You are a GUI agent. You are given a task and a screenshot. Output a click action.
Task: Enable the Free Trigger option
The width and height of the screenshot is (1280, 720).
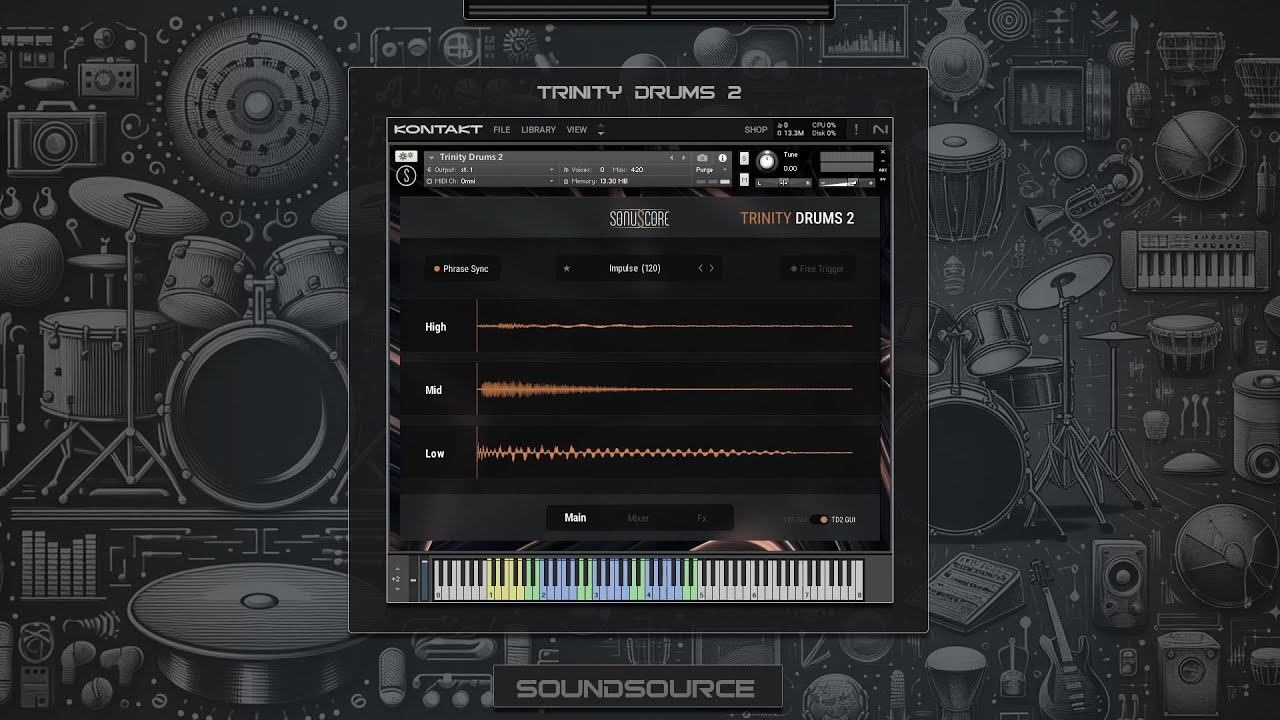[817, 269]
